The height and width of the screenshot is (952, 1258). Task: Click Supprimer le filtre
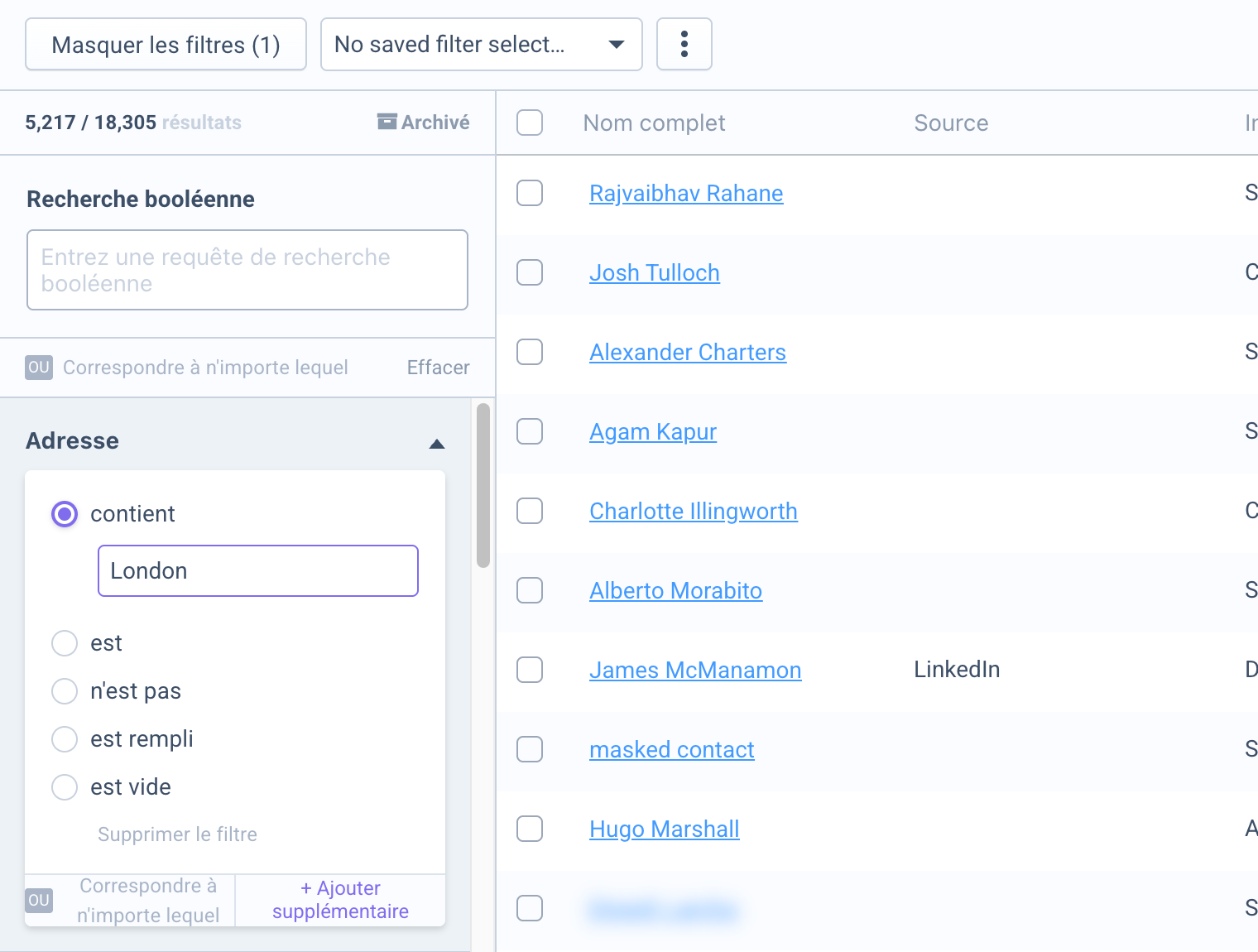177,834
